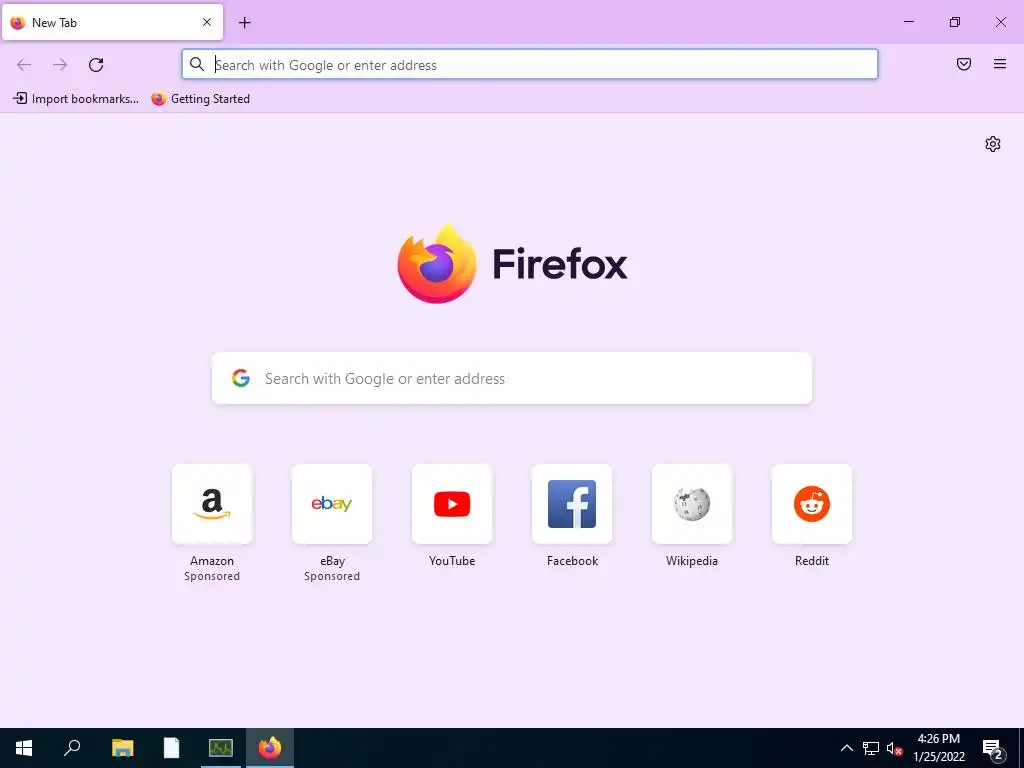Screen dimensions: 1024x768
Task: Click the Google G icon in search box
Action: [x=241, y=378]
